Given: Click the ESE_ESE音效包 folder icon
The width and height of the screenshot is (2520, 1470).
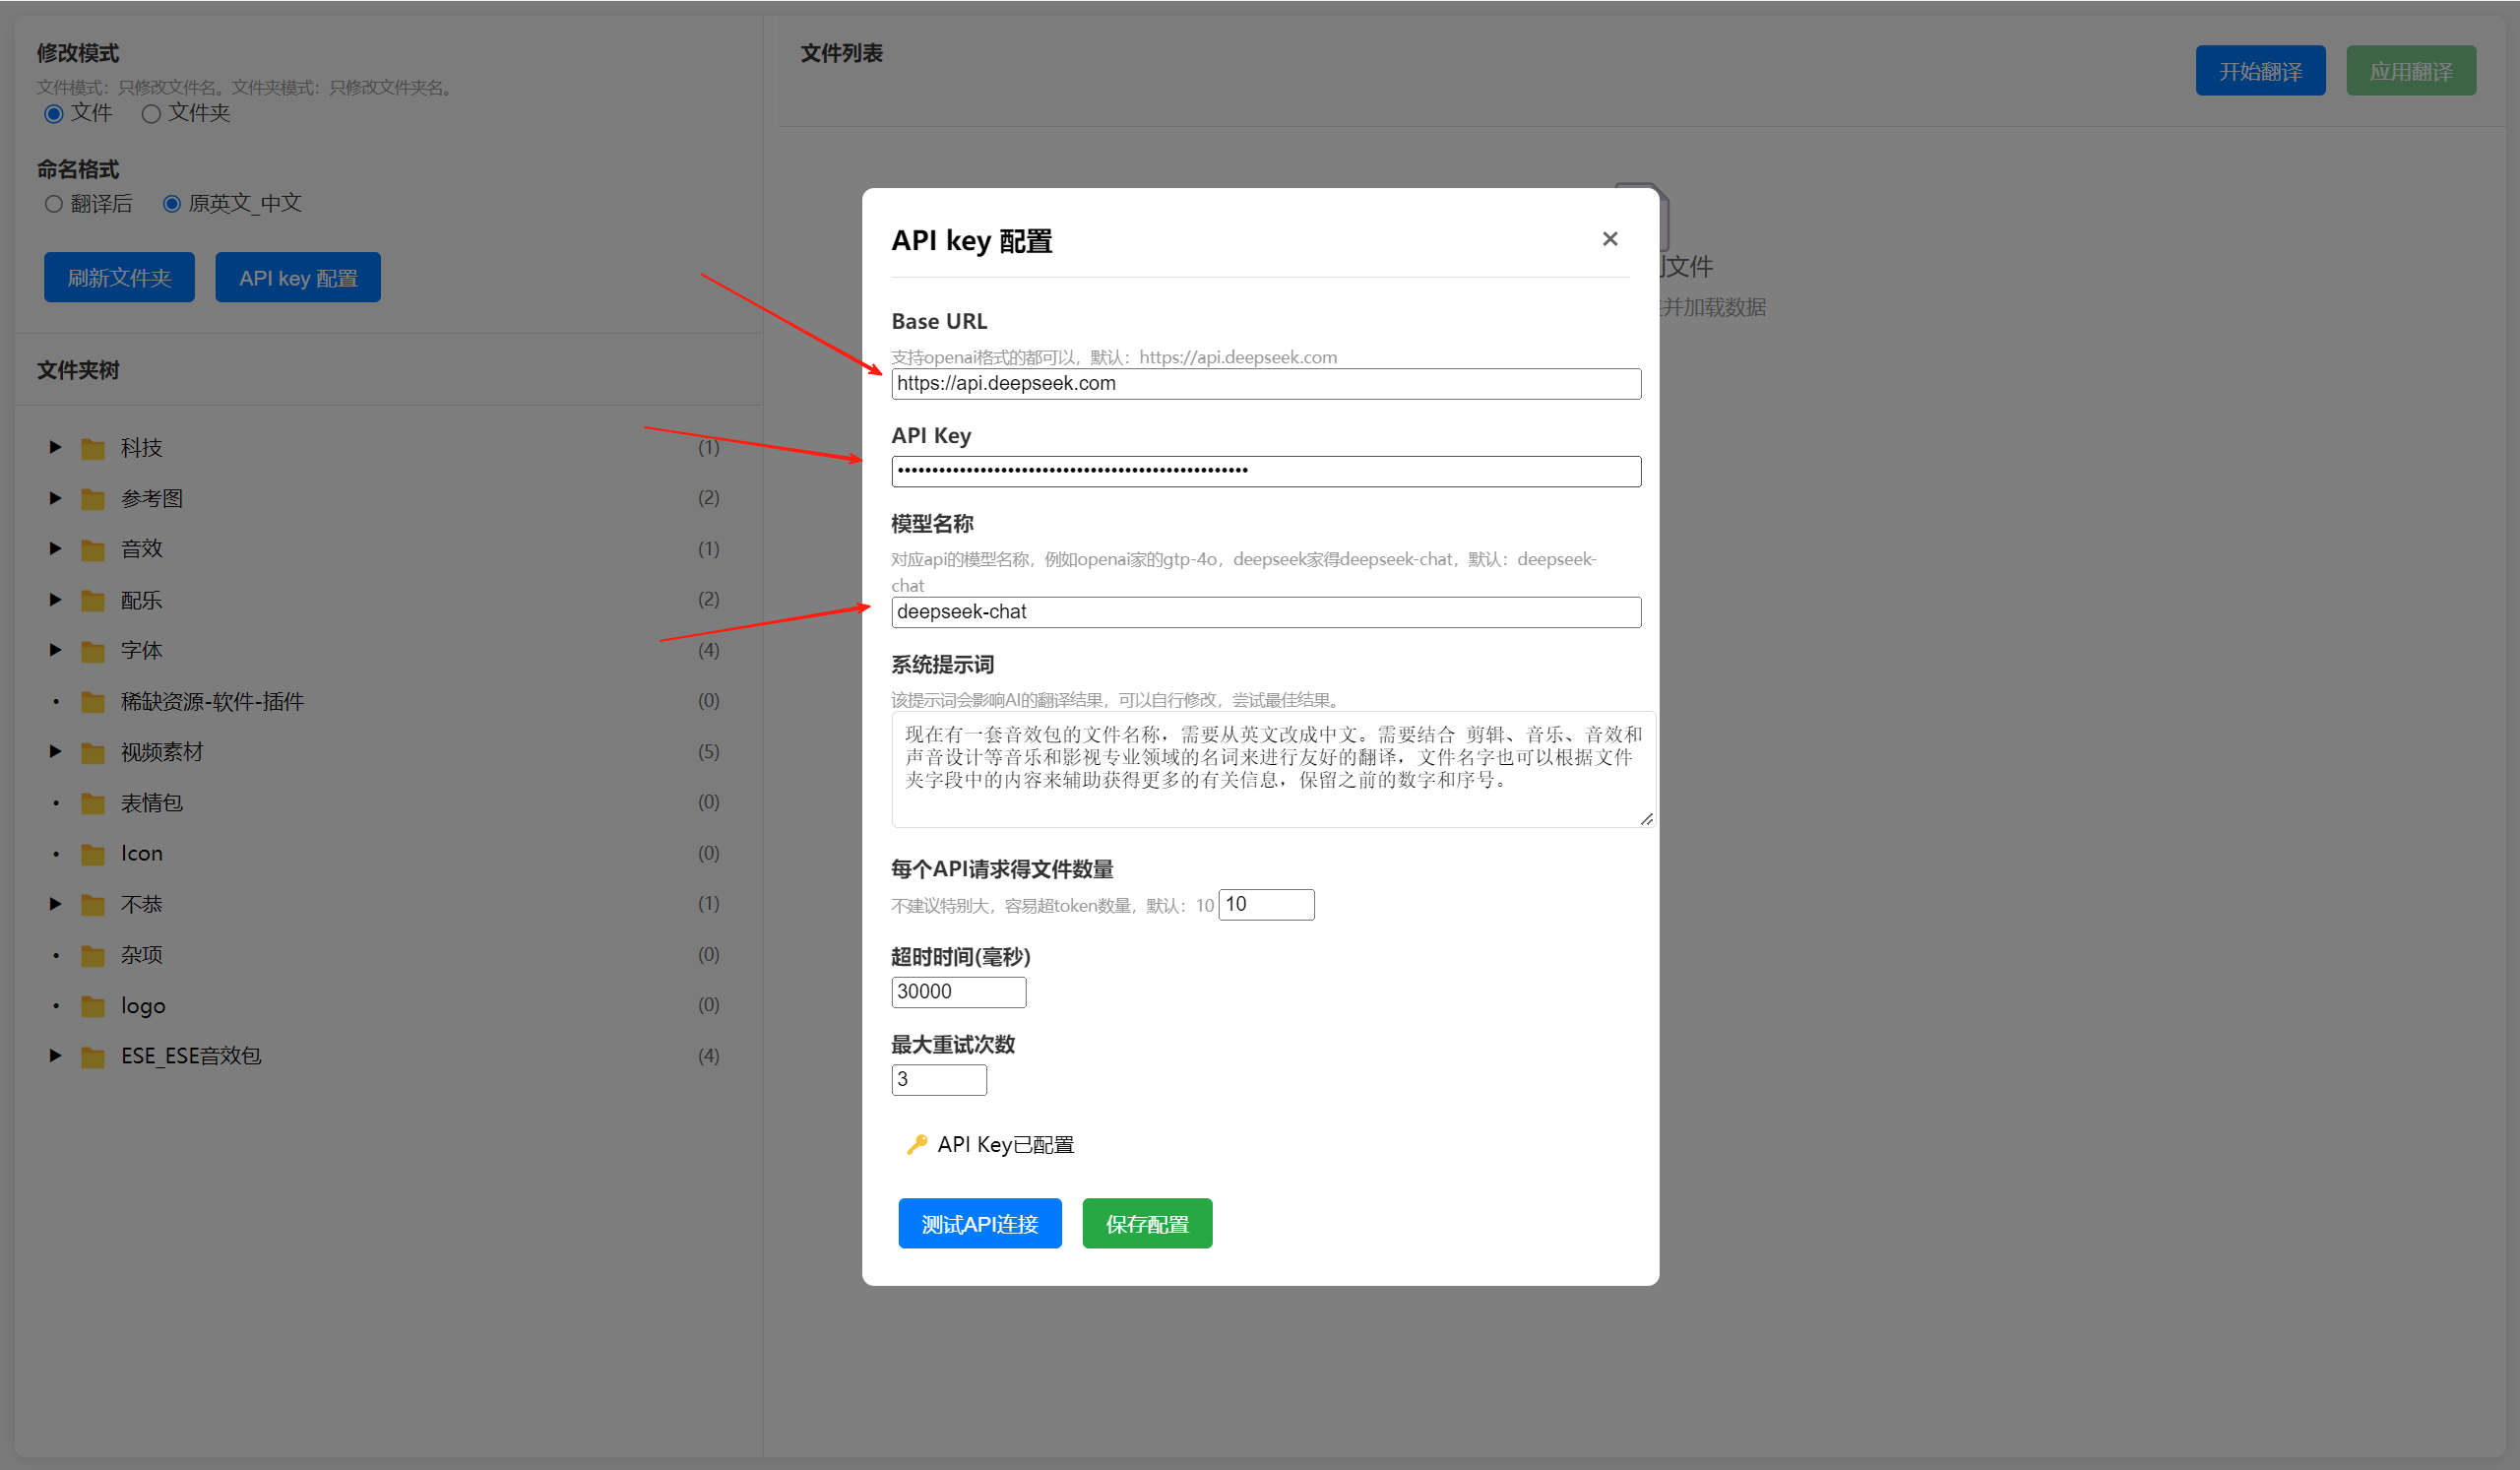Looking at the screenshot, I should click(x=93, y=1057).
